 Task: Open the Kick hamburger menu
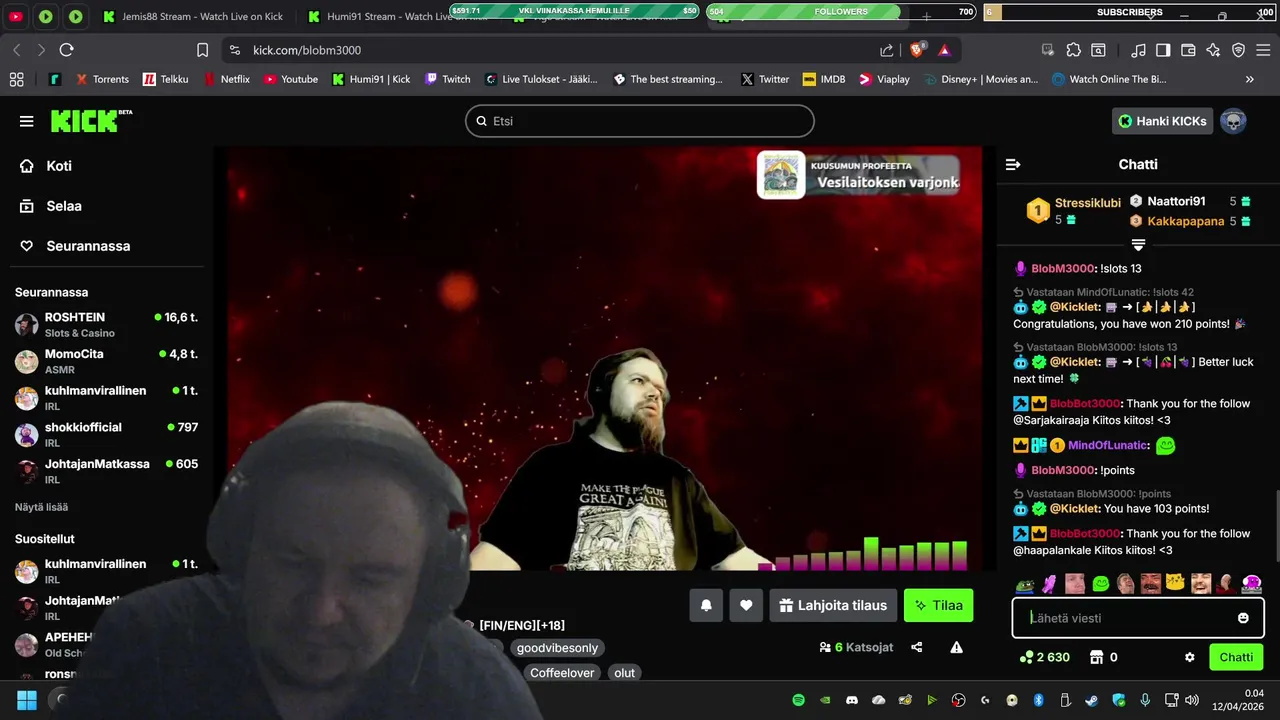click(x=26, y=121)
